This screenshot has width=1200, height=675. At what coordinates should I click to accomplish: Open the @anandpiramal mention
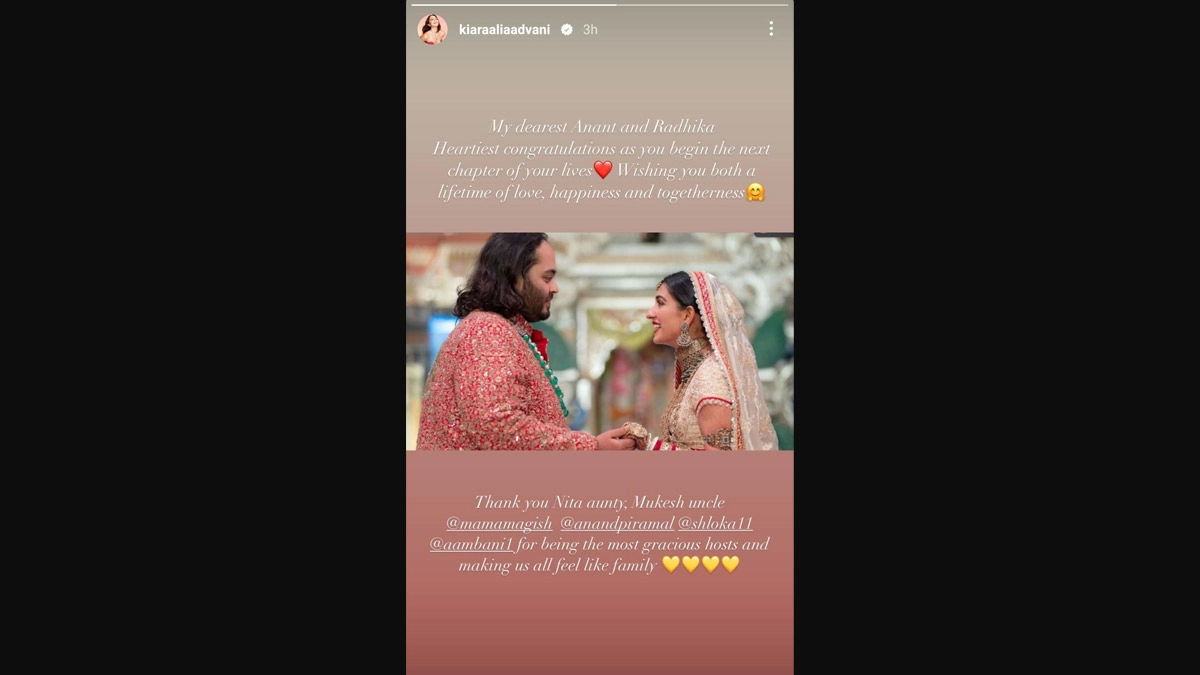[x=617, y=523]
